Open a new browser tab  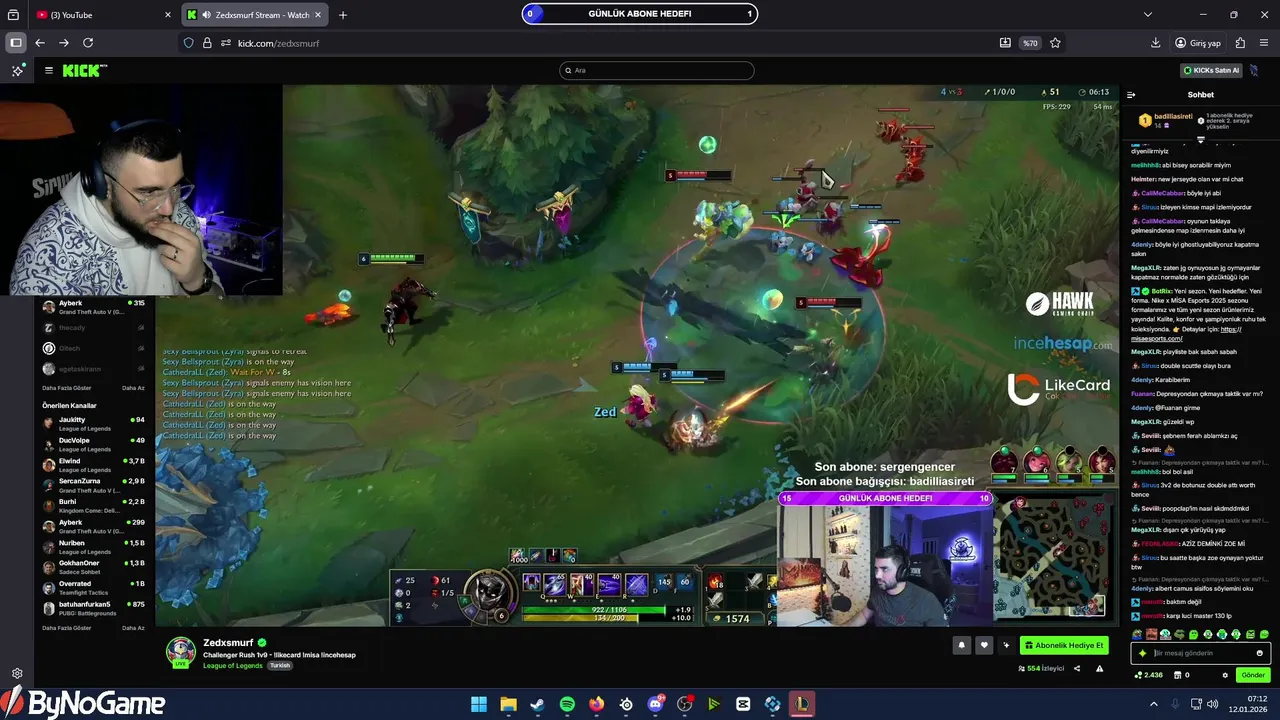(343, 15)
